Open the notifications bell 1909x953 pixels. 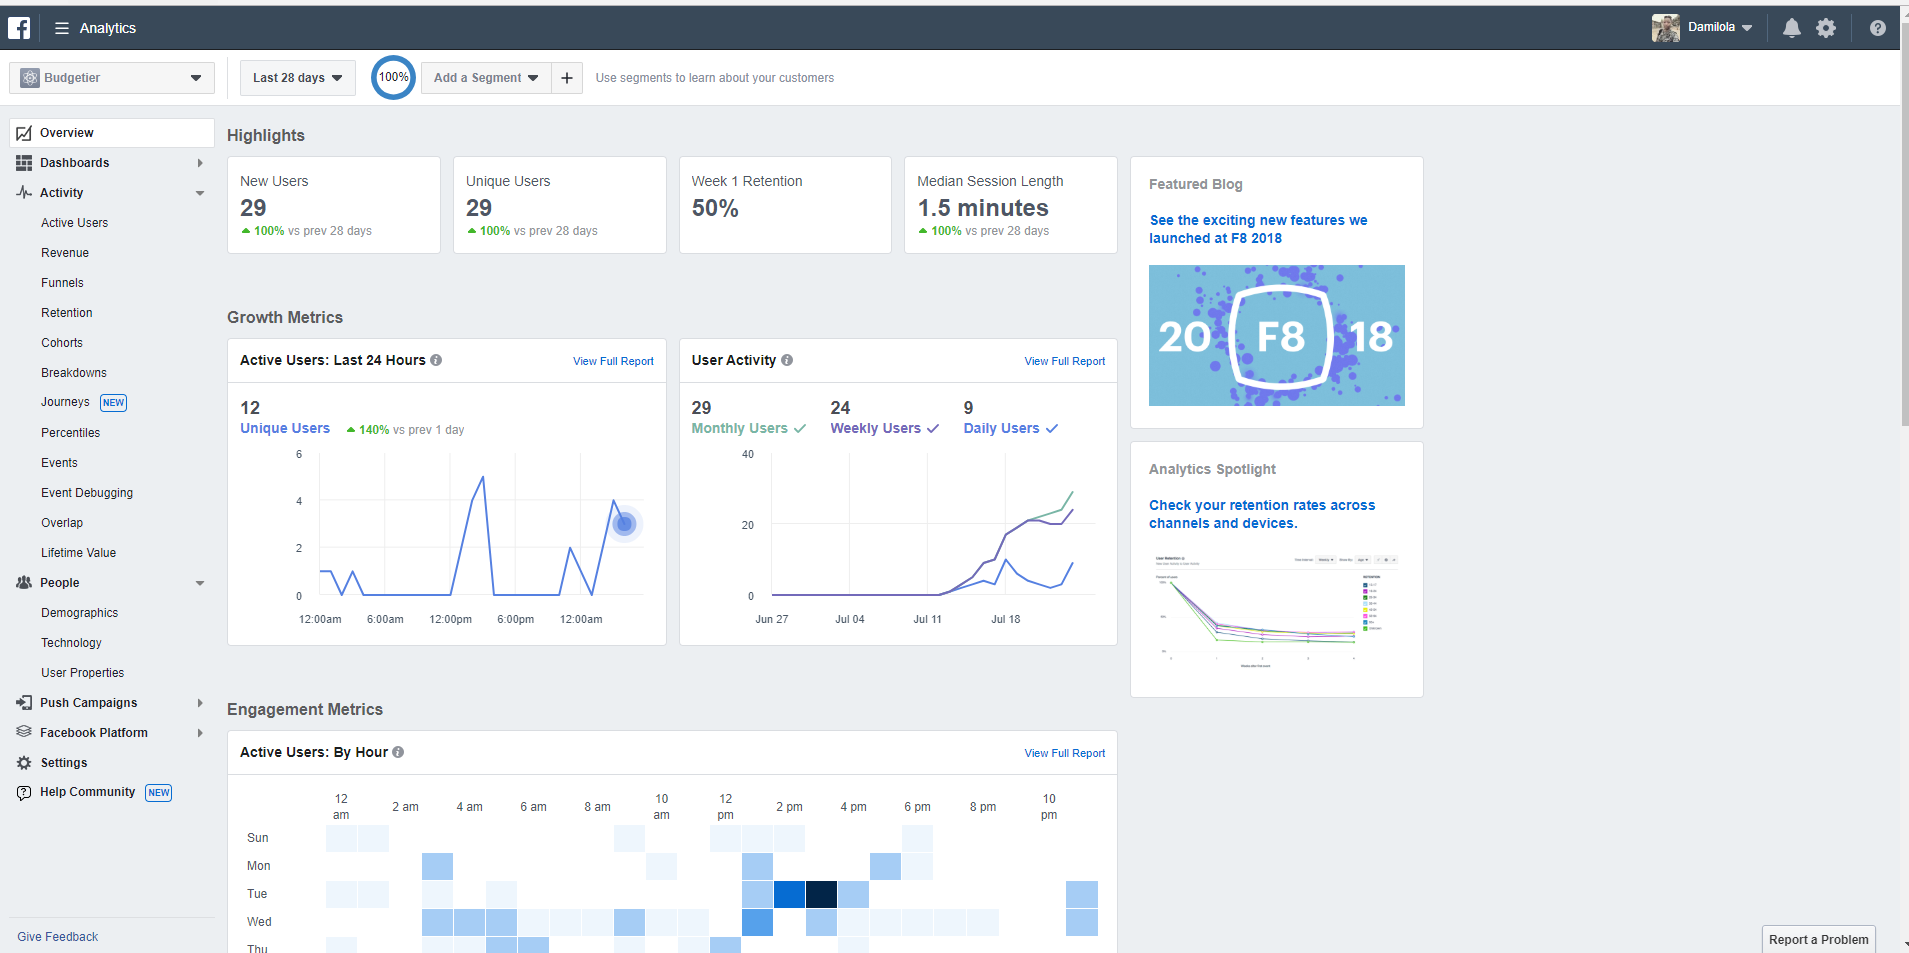(1792, 28)
